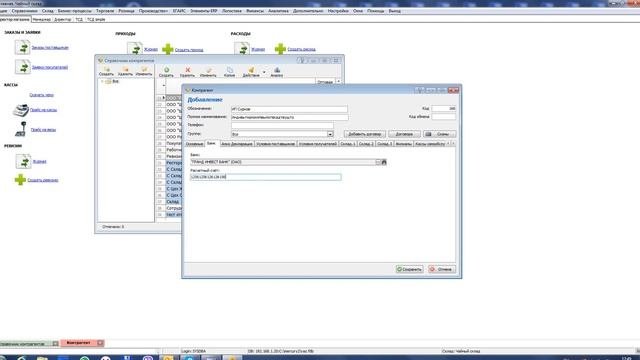This screenshot has width=640, height=360.
Task: Switch to the Условия поставщиков tab
Action: [276, 144]
